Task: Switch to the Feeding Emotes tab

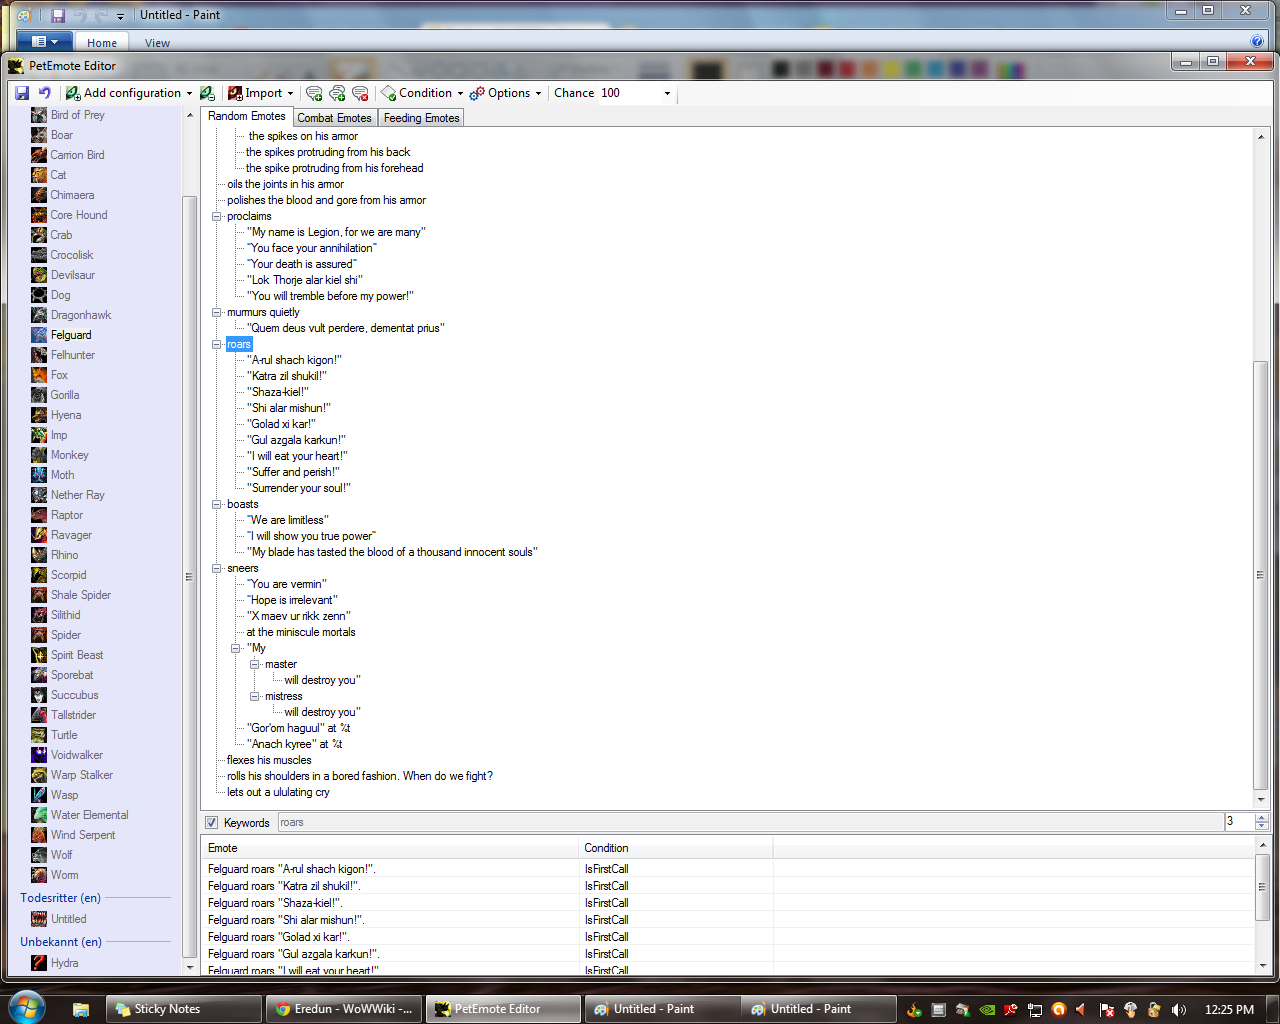Action: (421, 118)
